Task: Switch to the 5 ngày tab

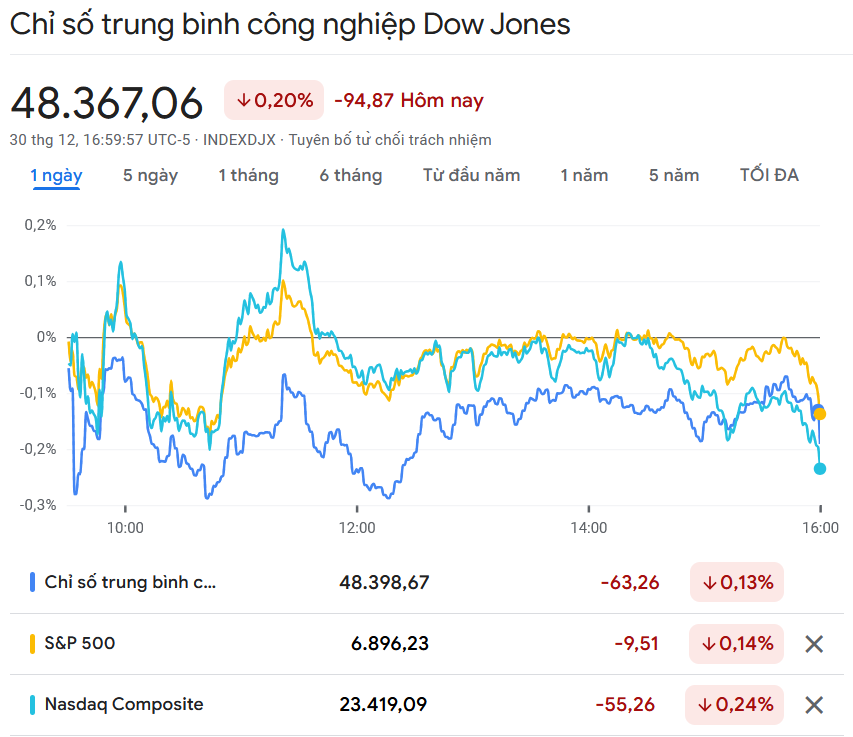Action: click(150, 176)
